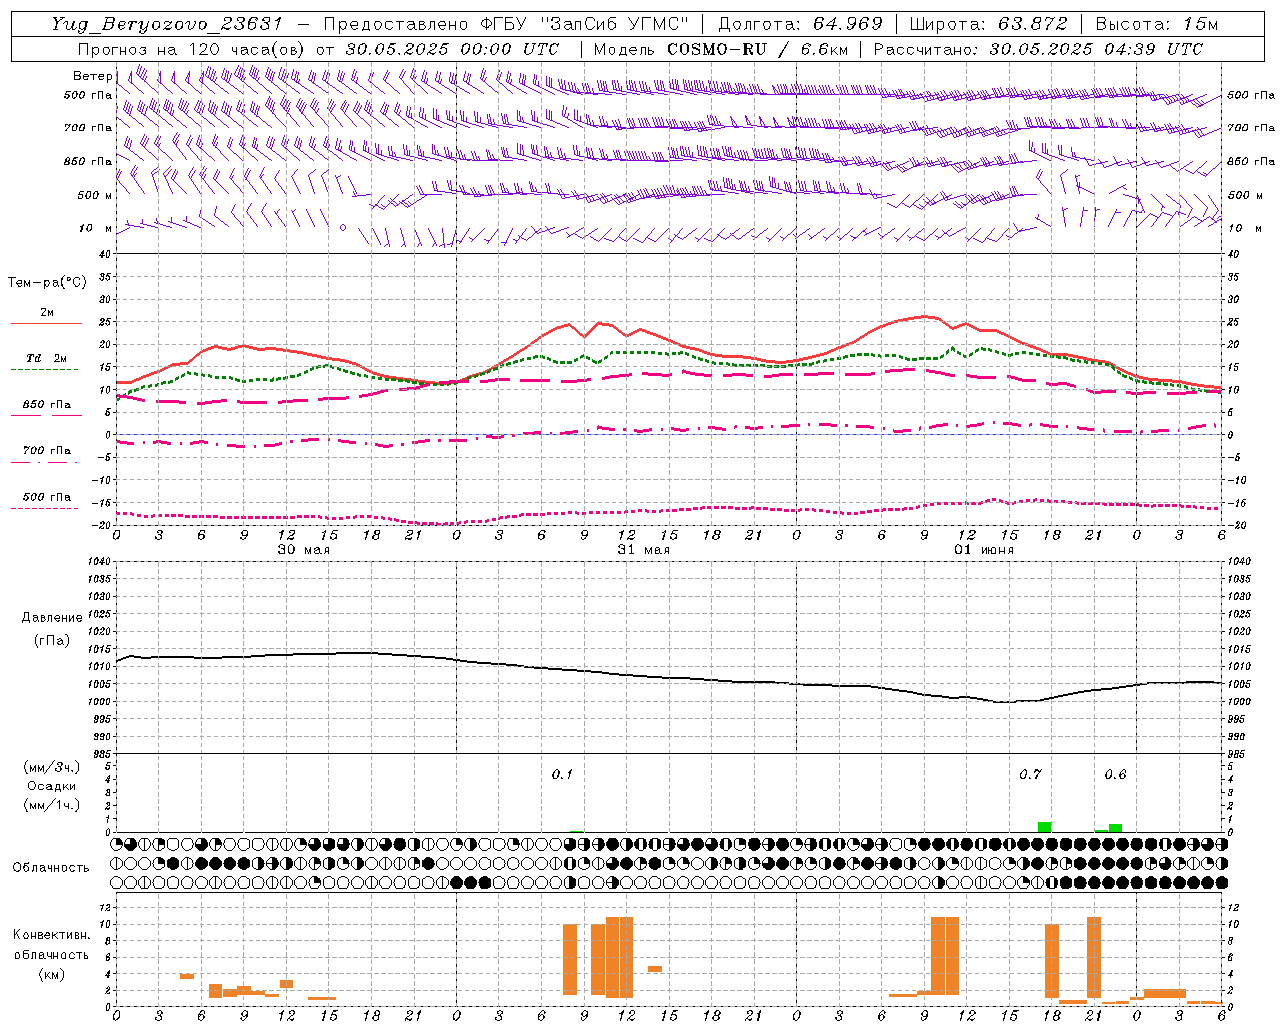Click the text Прогноз на 120 часа(ов)
This screenshot has height=1024, width=1280.
(190, 49)
